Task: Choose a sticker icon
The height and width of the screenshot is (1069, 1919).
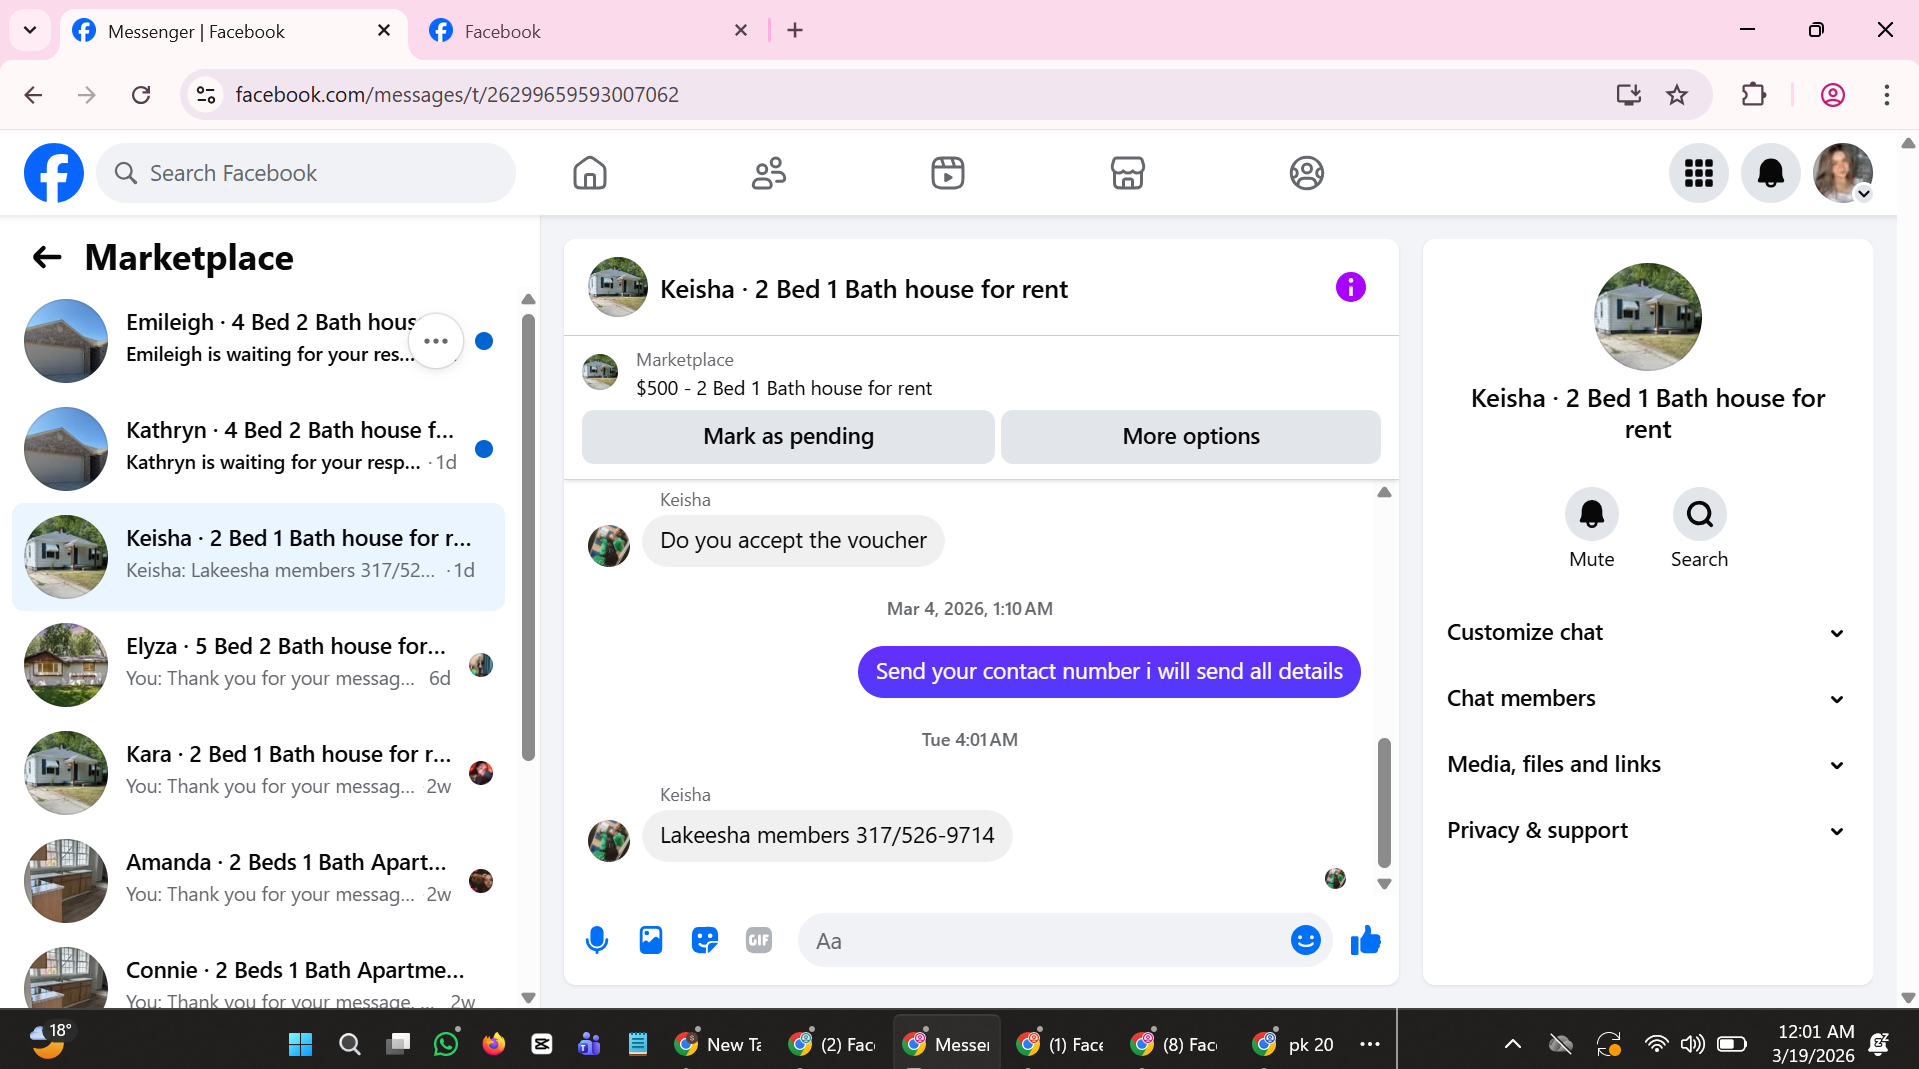Action: (705, 940)
